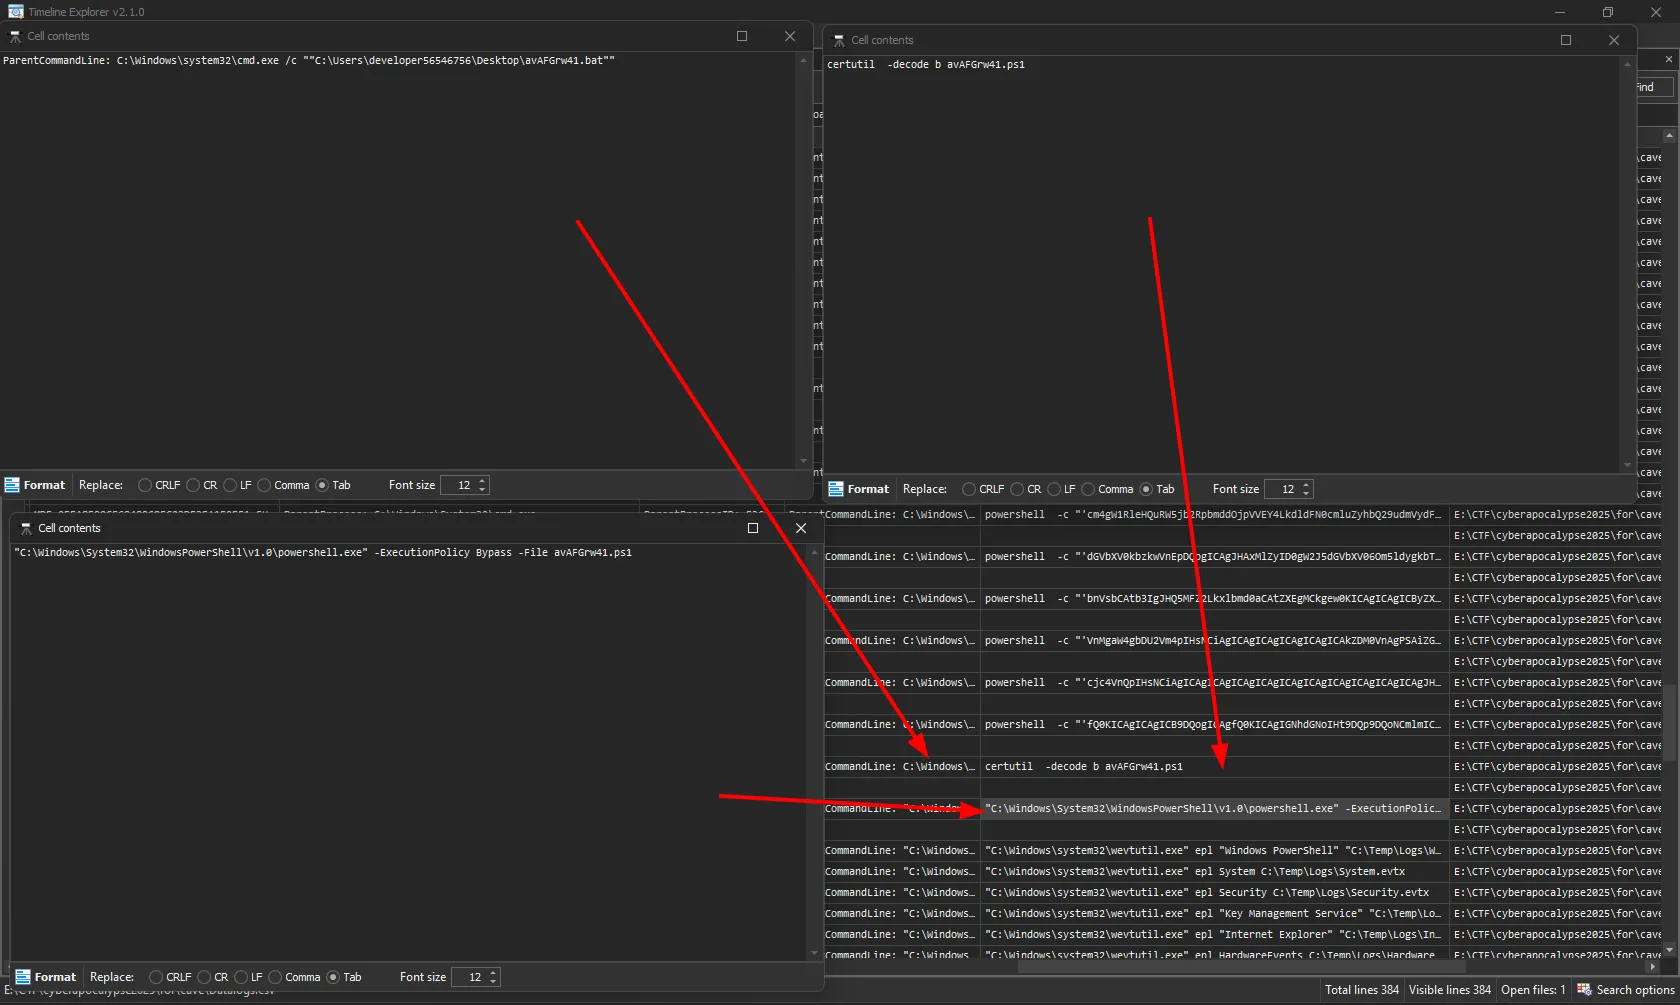Choose CR radio in the certutil Cell contents window
Screen dimensions: 1680x1005
[1017, 489]
